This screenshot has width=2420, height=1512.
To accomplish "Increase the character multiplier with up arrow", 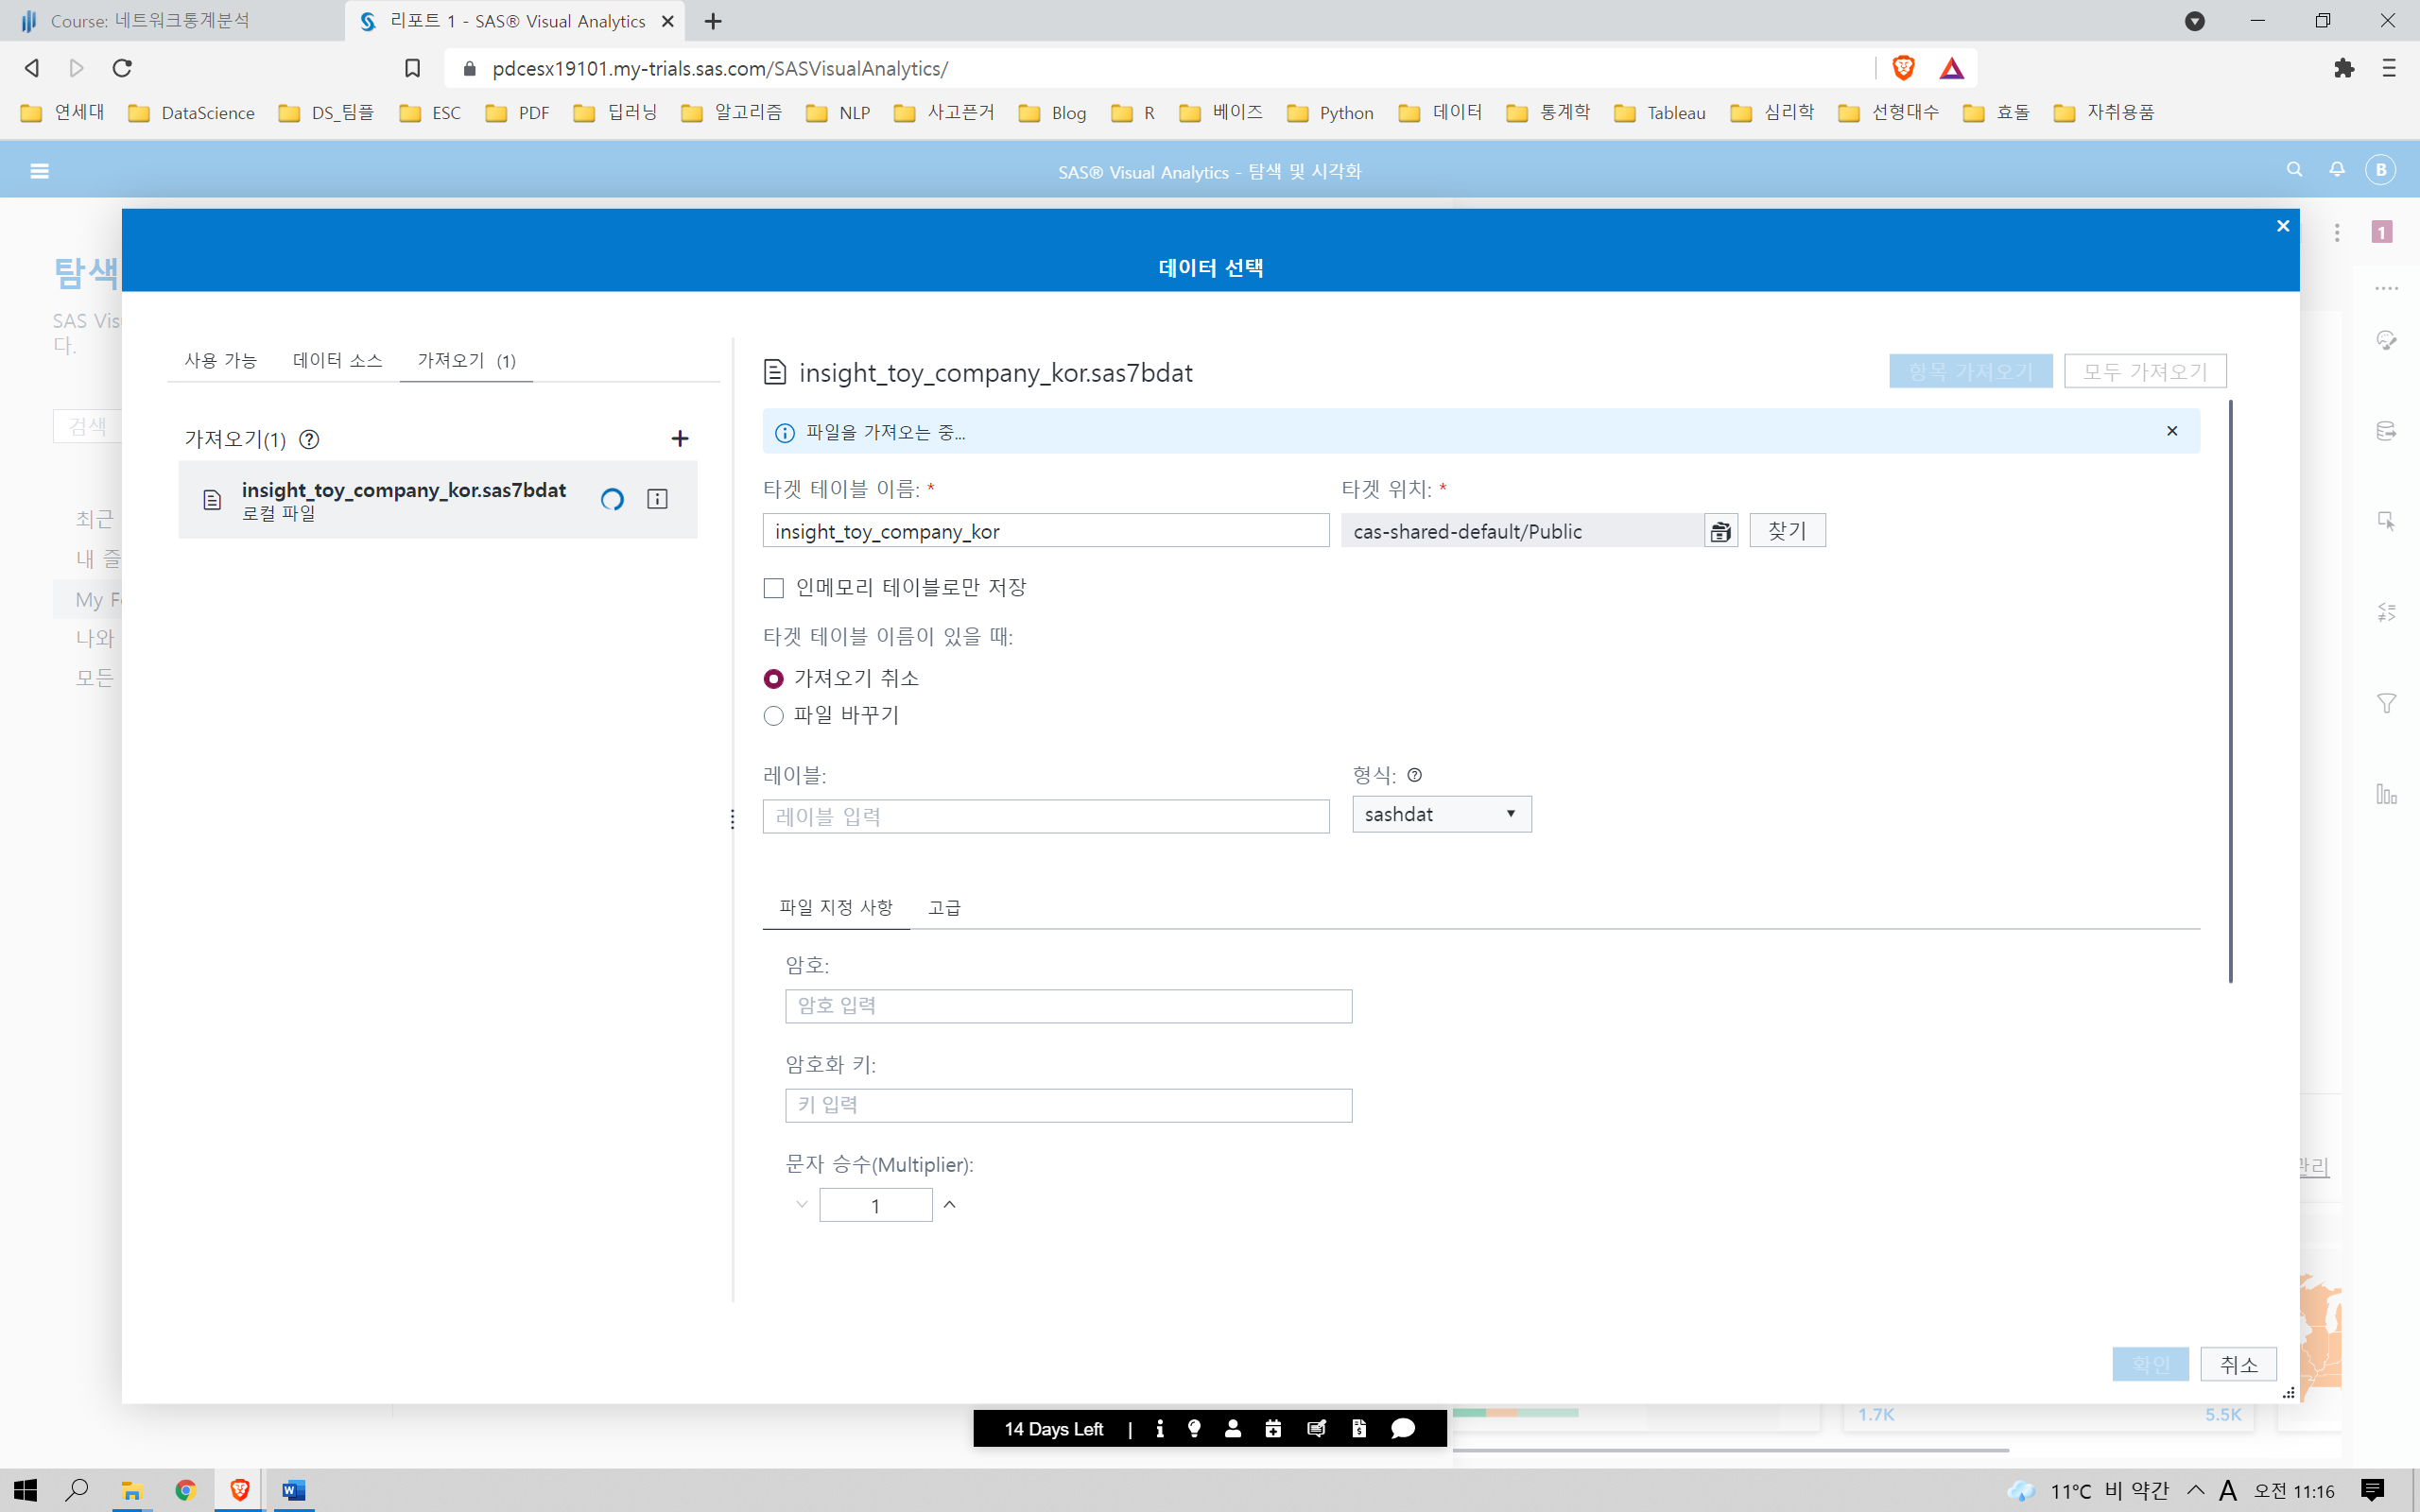I will tap(950, 1205).
